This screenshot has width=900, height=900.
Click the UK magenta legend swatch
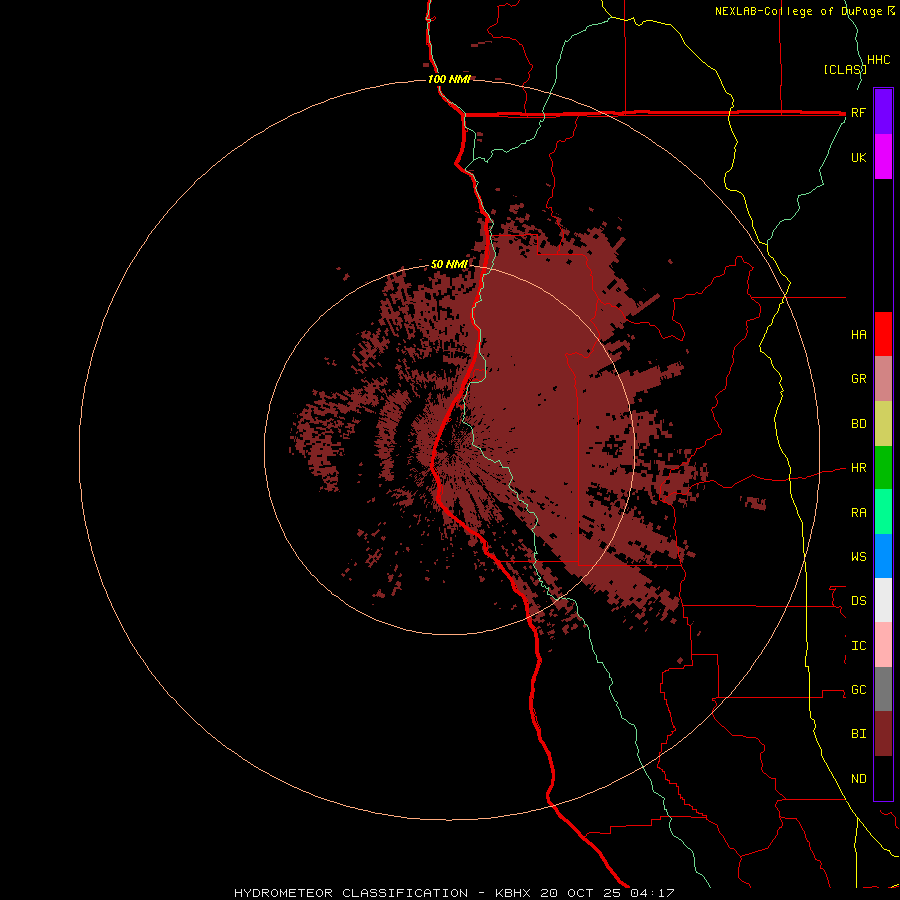click(x=883, y=157)
